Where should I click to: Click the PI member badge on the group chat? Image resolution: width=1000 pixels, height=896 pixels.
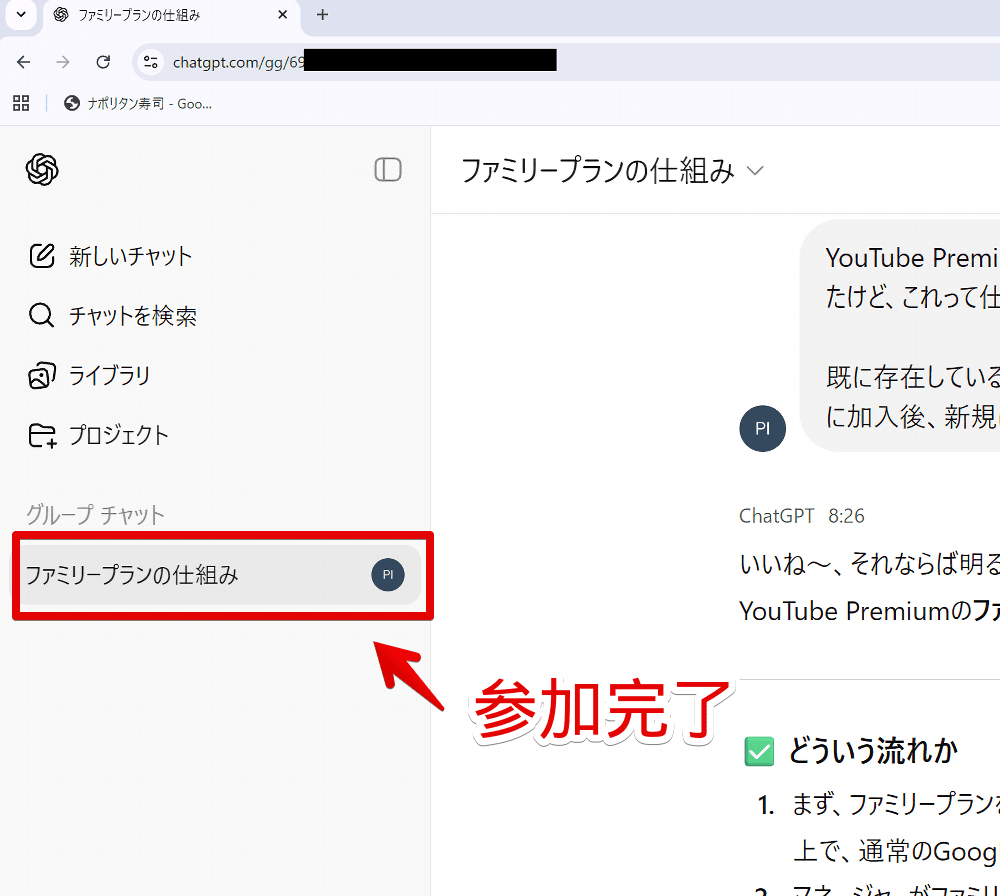click(x=388, y=574)
